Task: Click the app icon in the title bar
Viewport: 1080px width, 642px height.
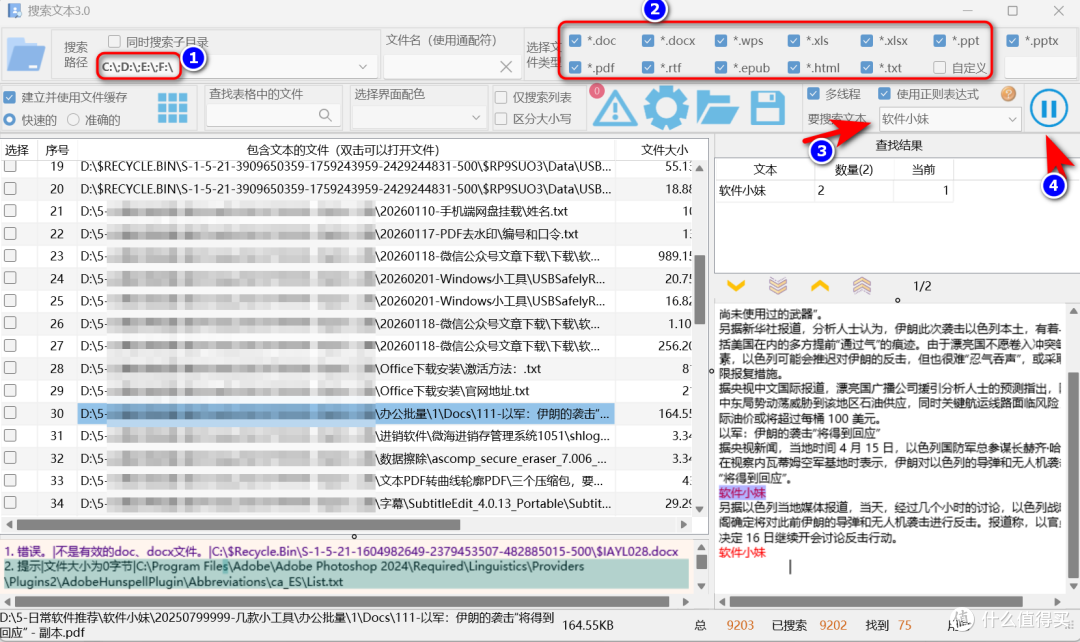Action: [14, 10]
